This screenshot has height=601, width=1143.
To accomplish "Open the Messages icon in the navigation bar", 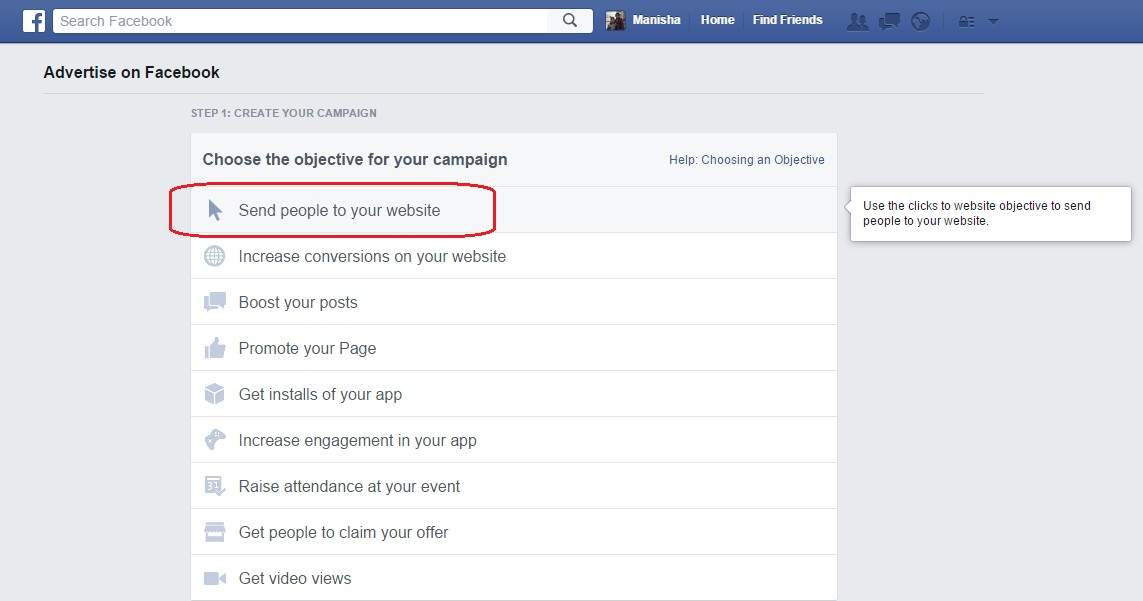I will (889, 20).
